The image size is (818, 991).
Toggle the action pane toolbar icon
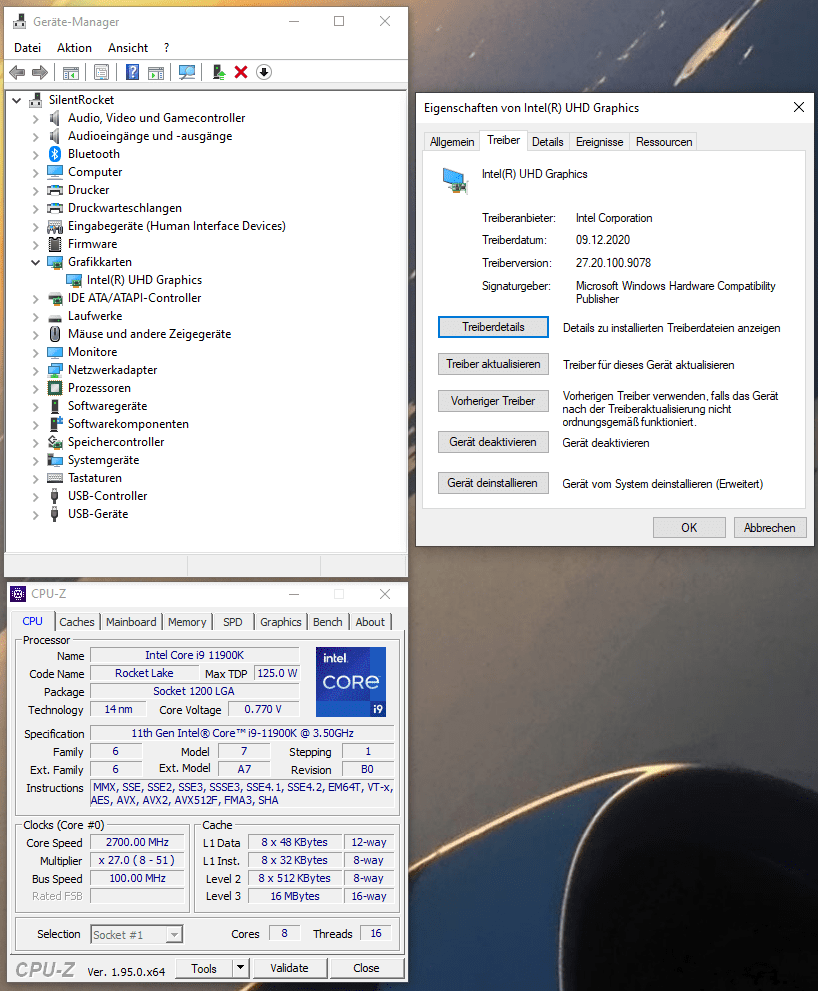coord(156,73)
